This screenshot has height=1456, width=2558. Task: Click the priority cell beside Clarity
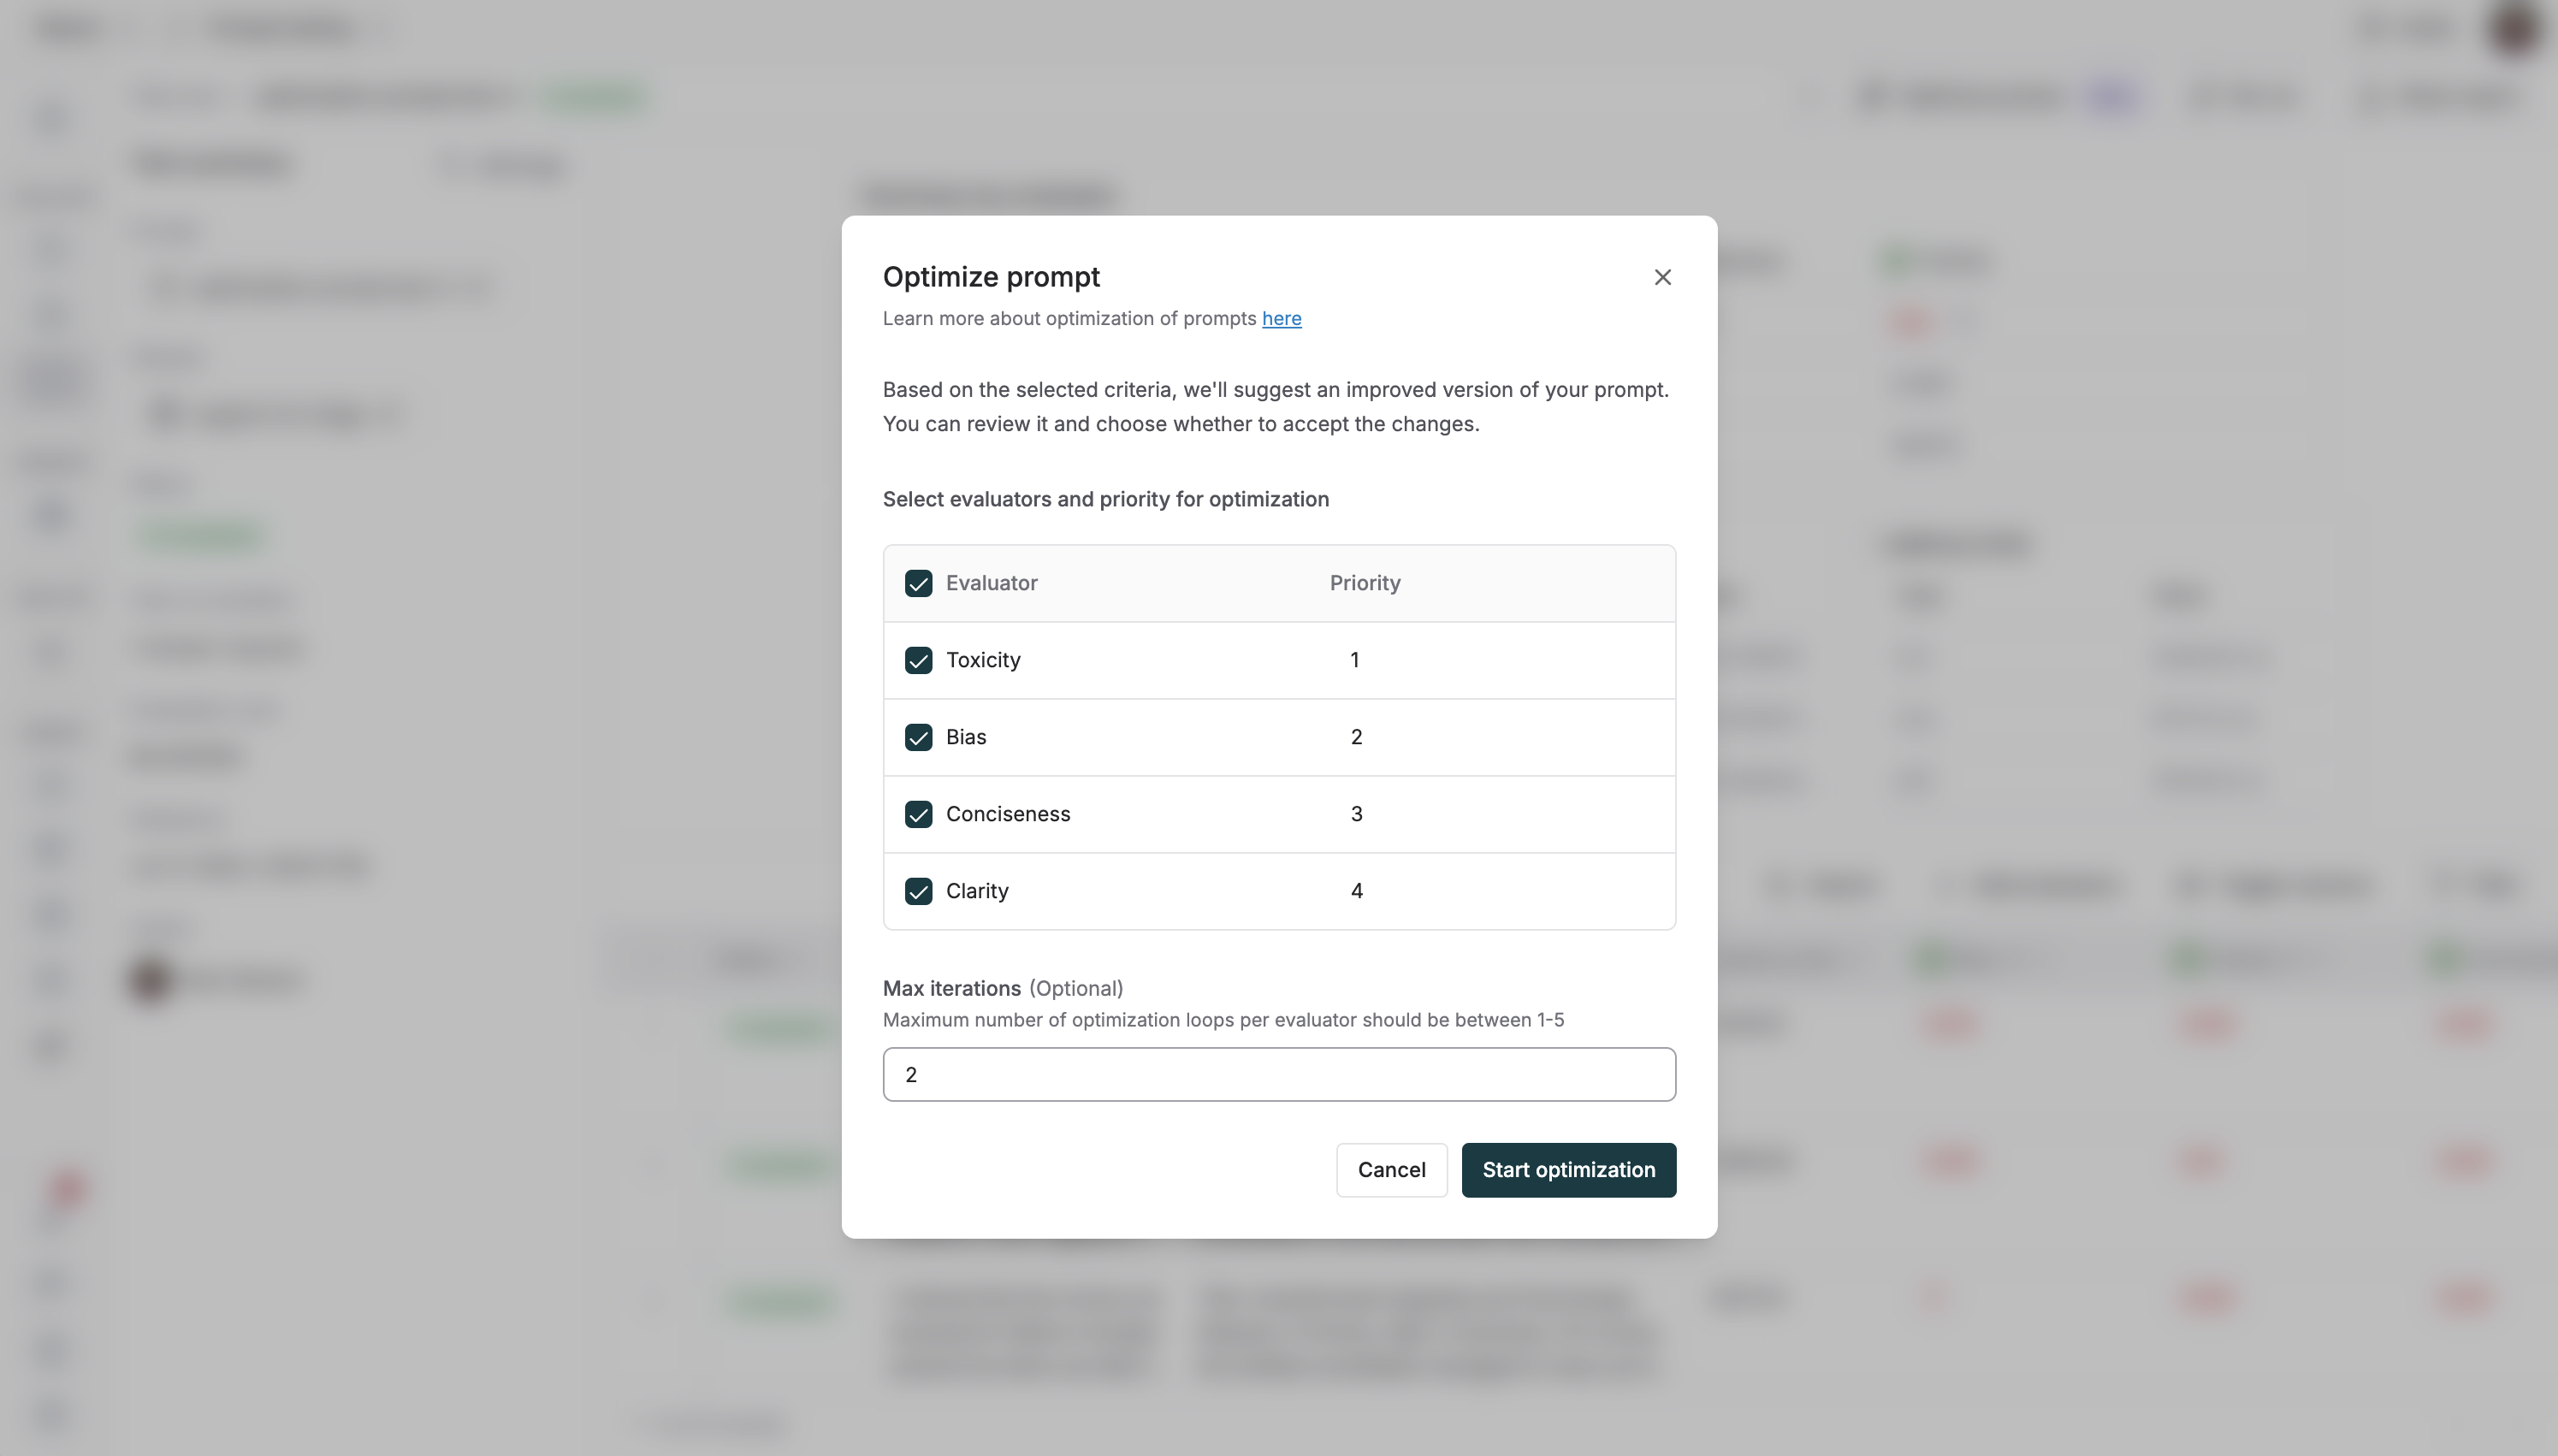(1357, 891)
